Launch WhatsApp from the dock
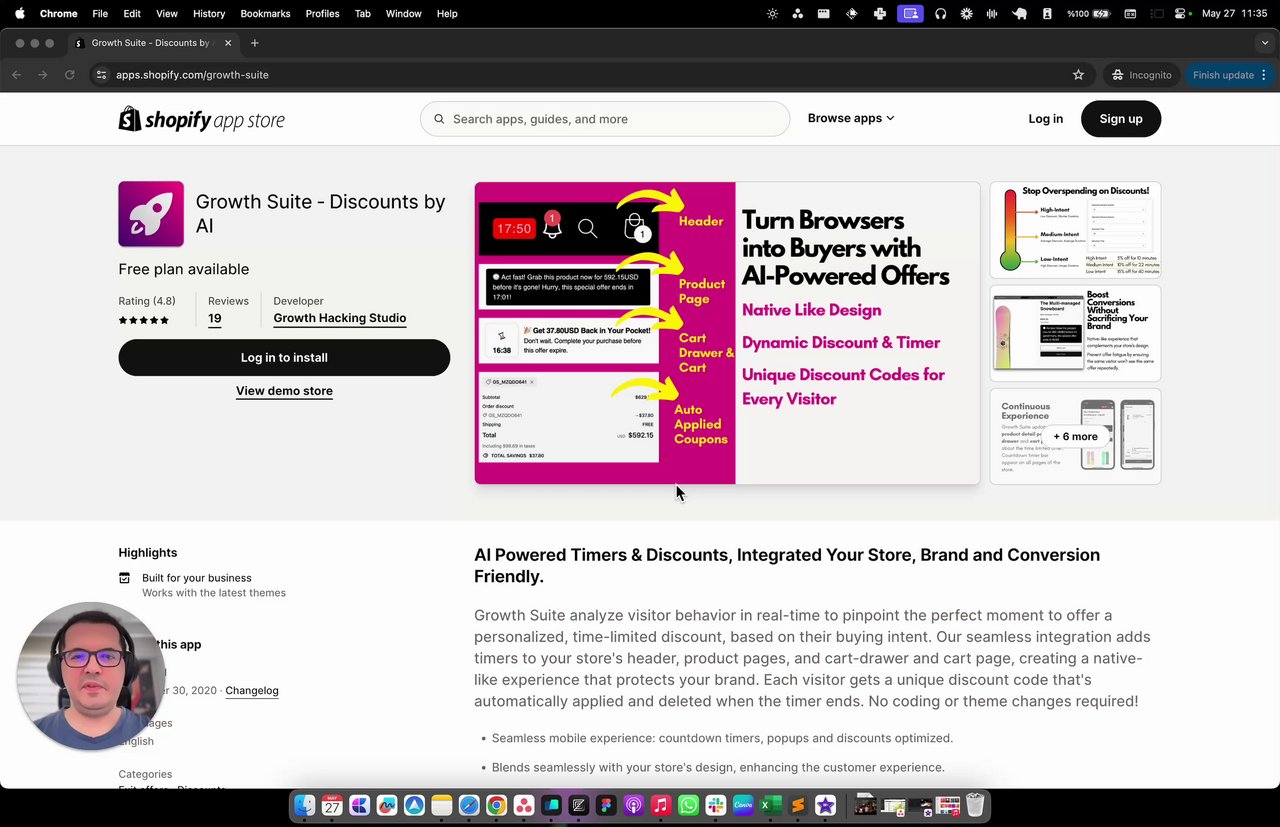This screenshot has height=827, width=1280. tap(688, 805)
